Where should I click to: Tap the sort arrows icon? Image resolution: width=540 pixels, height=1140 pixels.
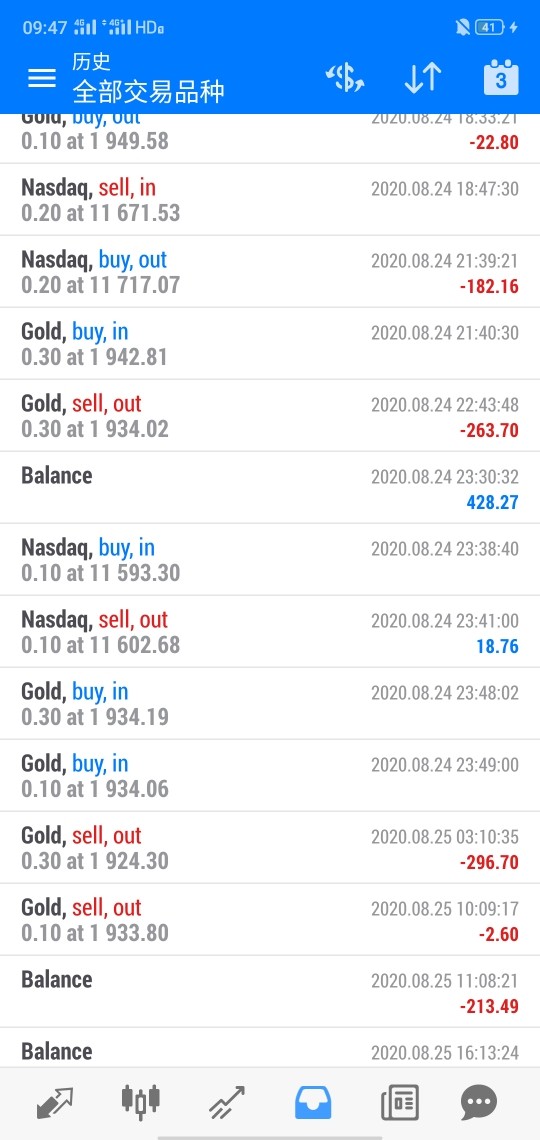point(423,78)
